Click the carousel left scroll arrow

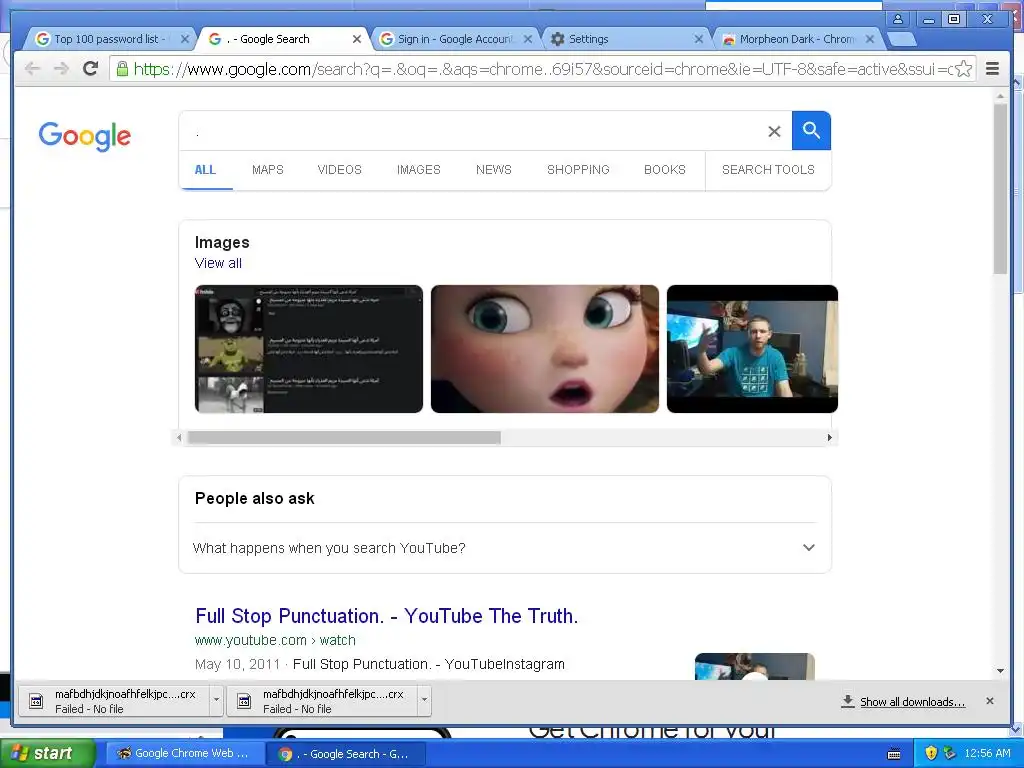click(179, 438)
